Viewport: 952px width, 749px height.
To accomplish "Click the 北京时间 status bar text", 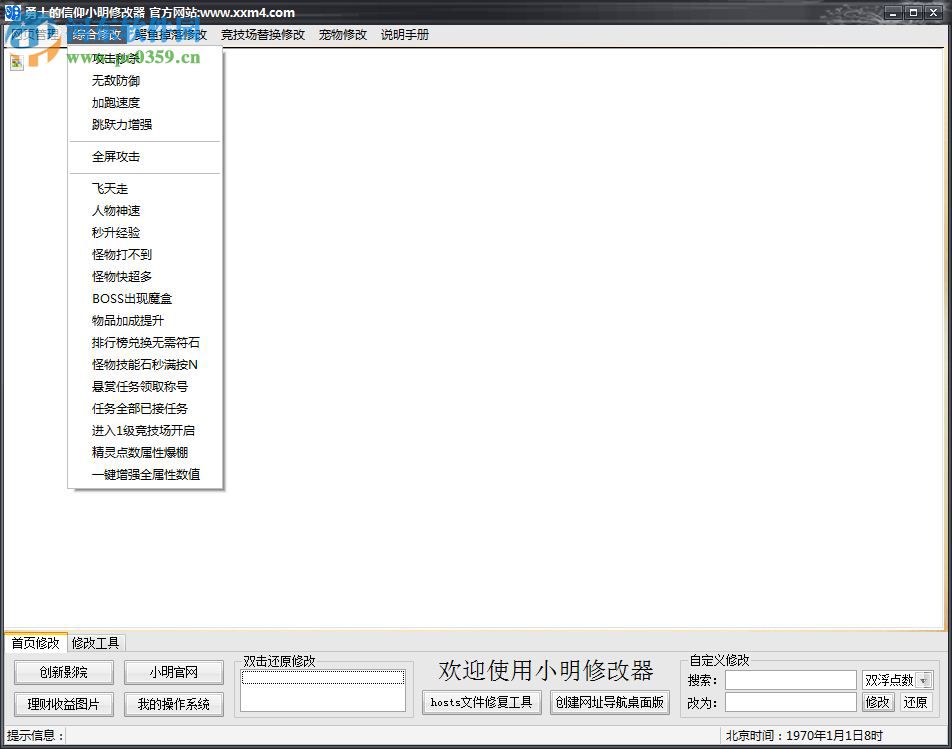I will click(804, 736).
